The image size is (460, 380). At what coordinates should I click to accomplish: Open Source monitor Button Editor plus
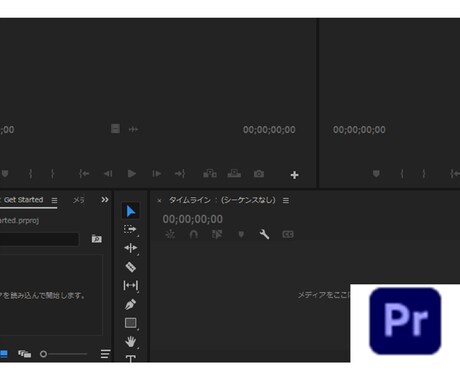[294, 175]
